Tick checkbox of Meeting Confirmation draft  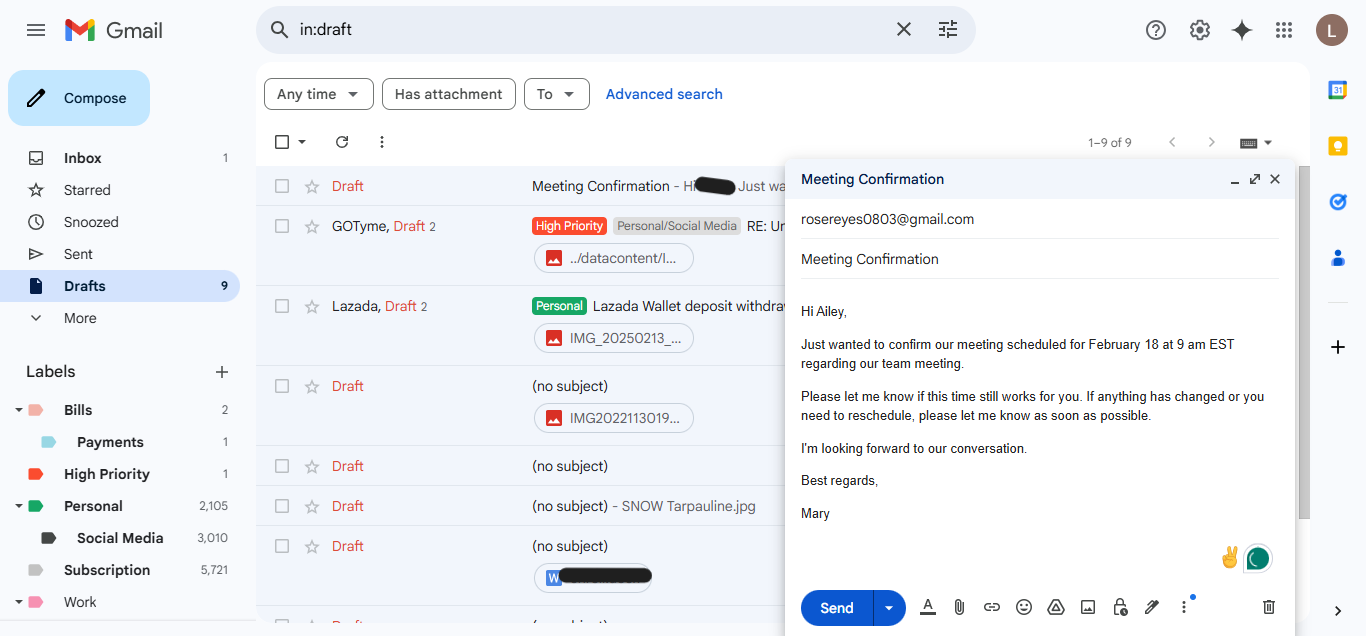pos(282,186)
